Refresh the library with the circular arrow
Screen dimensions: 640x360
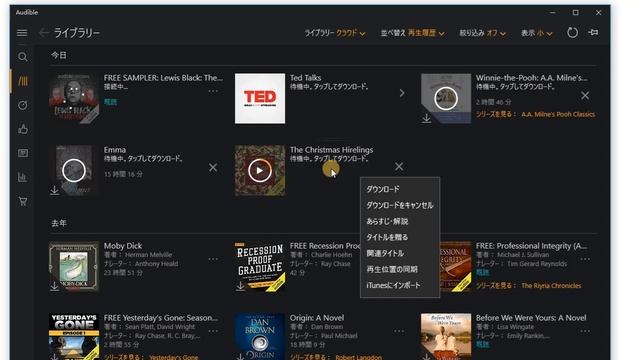pyautogui.click(x=572, y=33)
